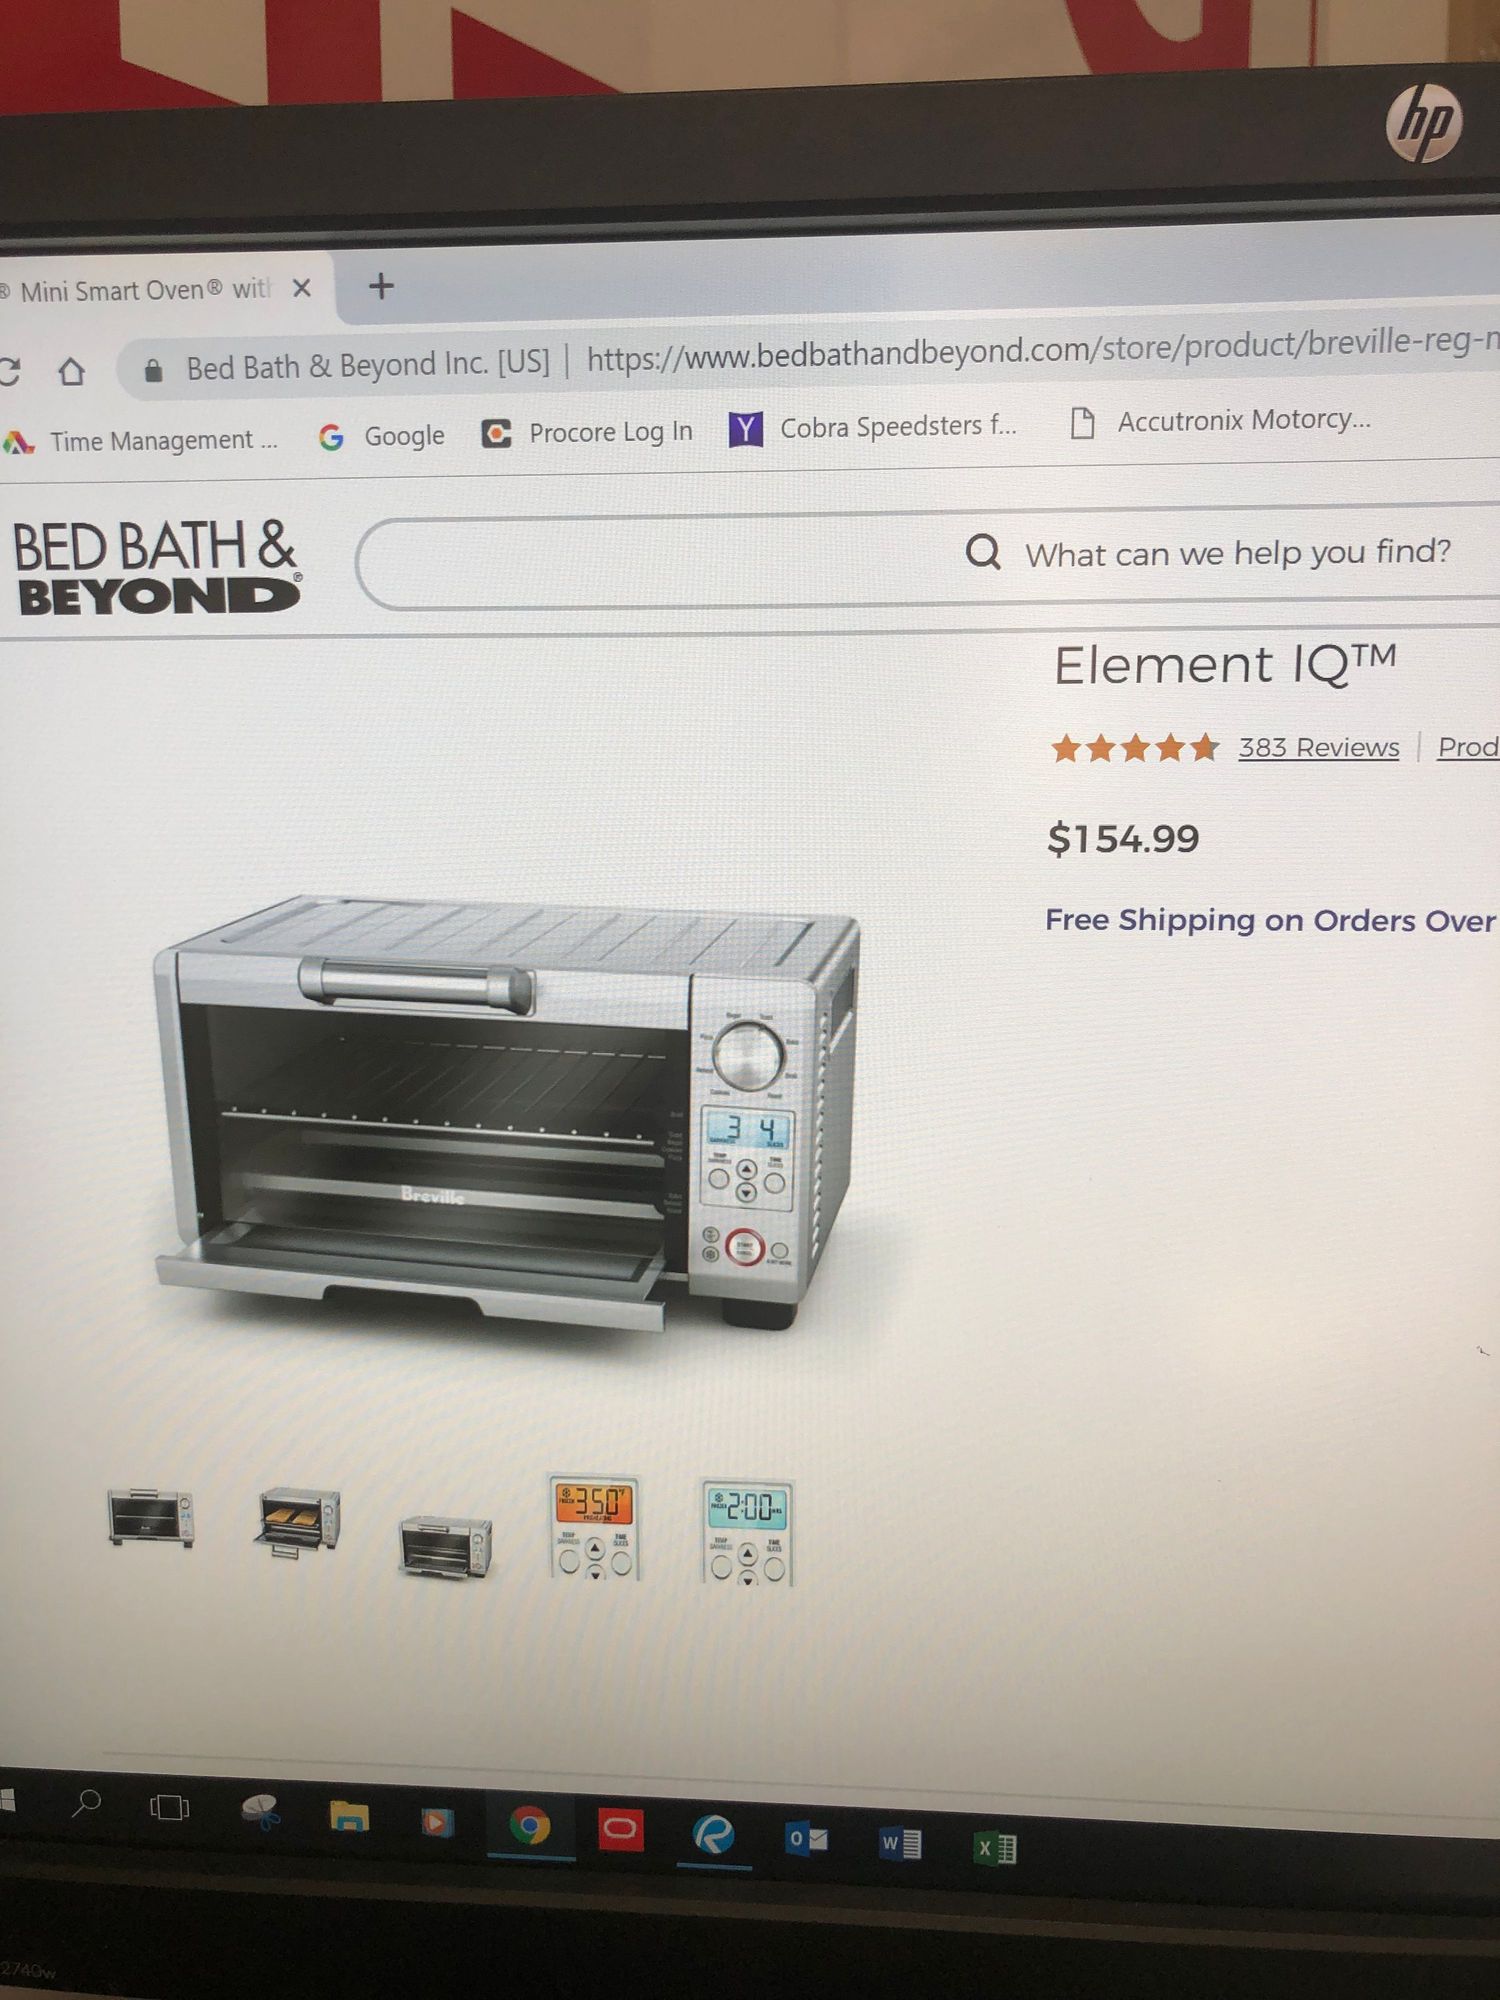Viewport: 1500px width, 2000px height.
Task: Select the 2:00 timer display thumbnail
Action: tap(747, 1532)
